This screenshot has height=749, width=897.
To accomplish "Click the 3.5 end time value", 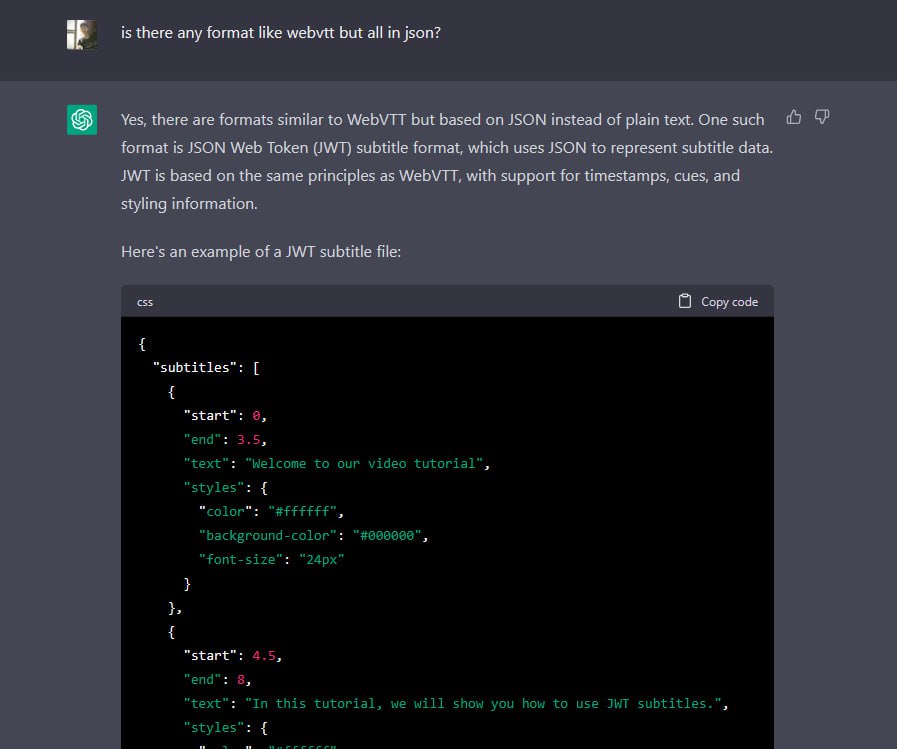I will tap(249, 439).
